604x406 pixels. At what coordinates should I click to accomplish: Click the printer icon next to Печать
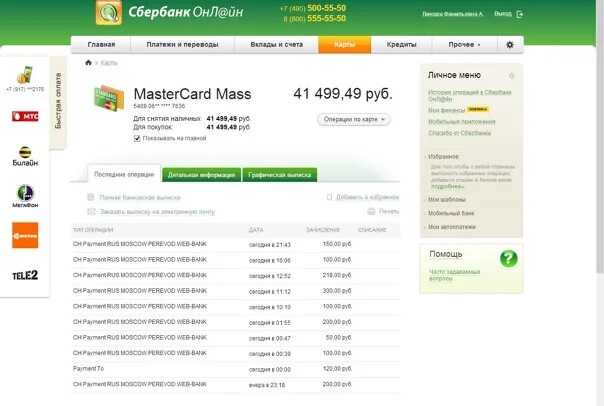[x=371, y=211]
